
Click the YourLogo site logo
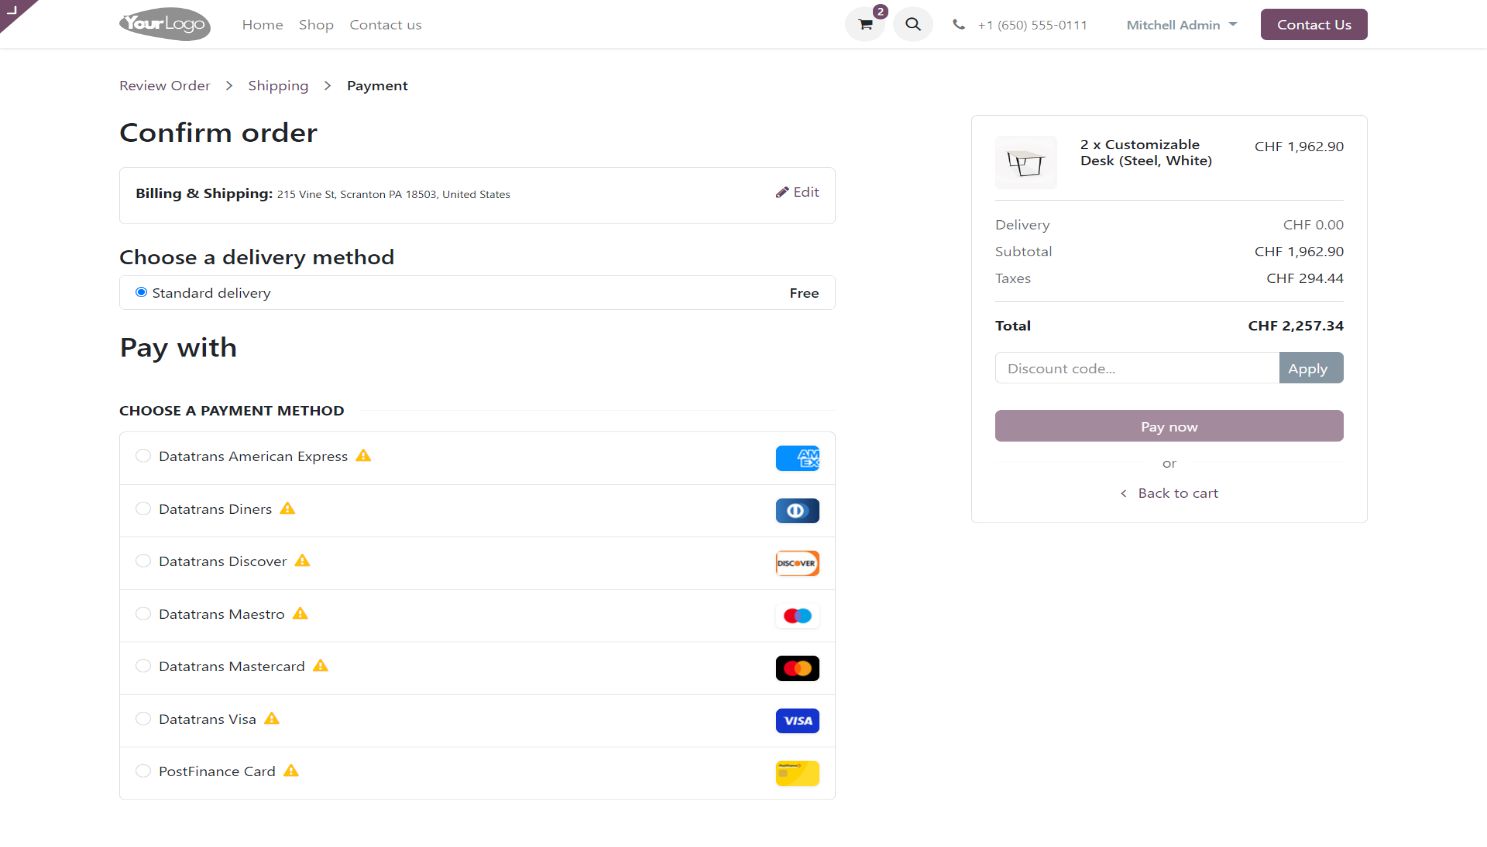coord(165,24)
